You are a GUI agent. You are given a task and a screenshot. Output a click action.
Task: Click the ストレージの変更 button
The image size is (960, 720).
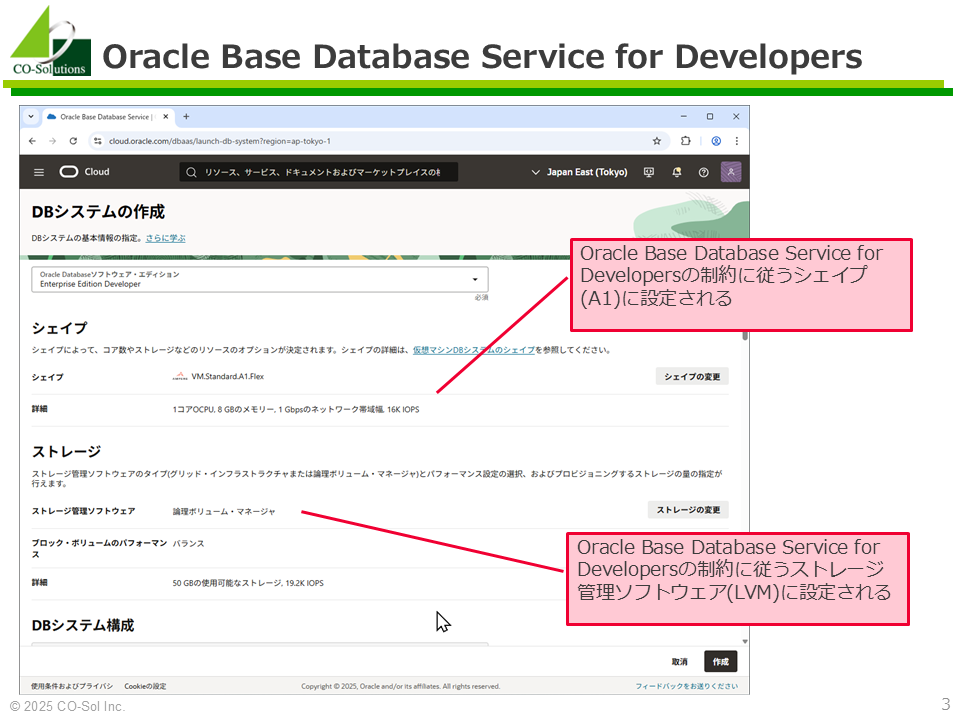[688, 510]
